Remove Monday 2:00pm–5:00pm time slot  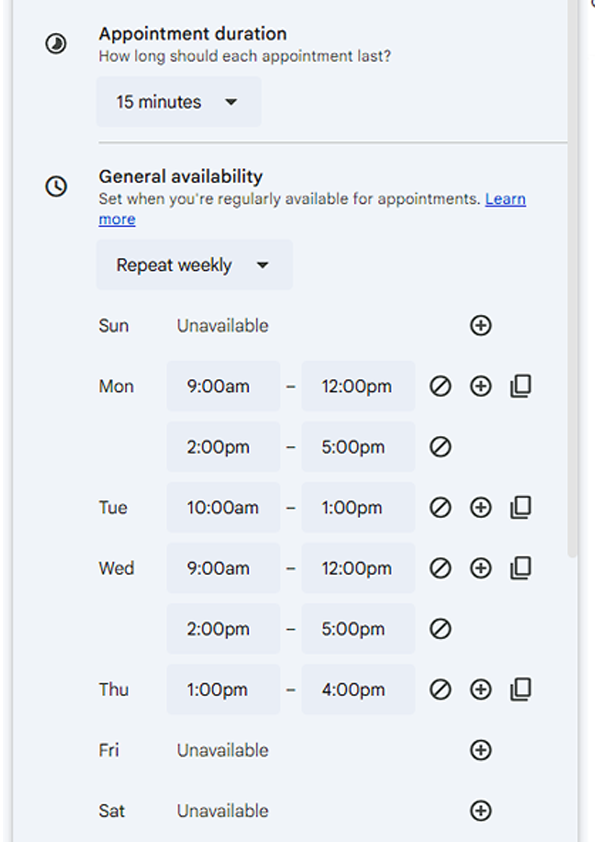[440, 447]
